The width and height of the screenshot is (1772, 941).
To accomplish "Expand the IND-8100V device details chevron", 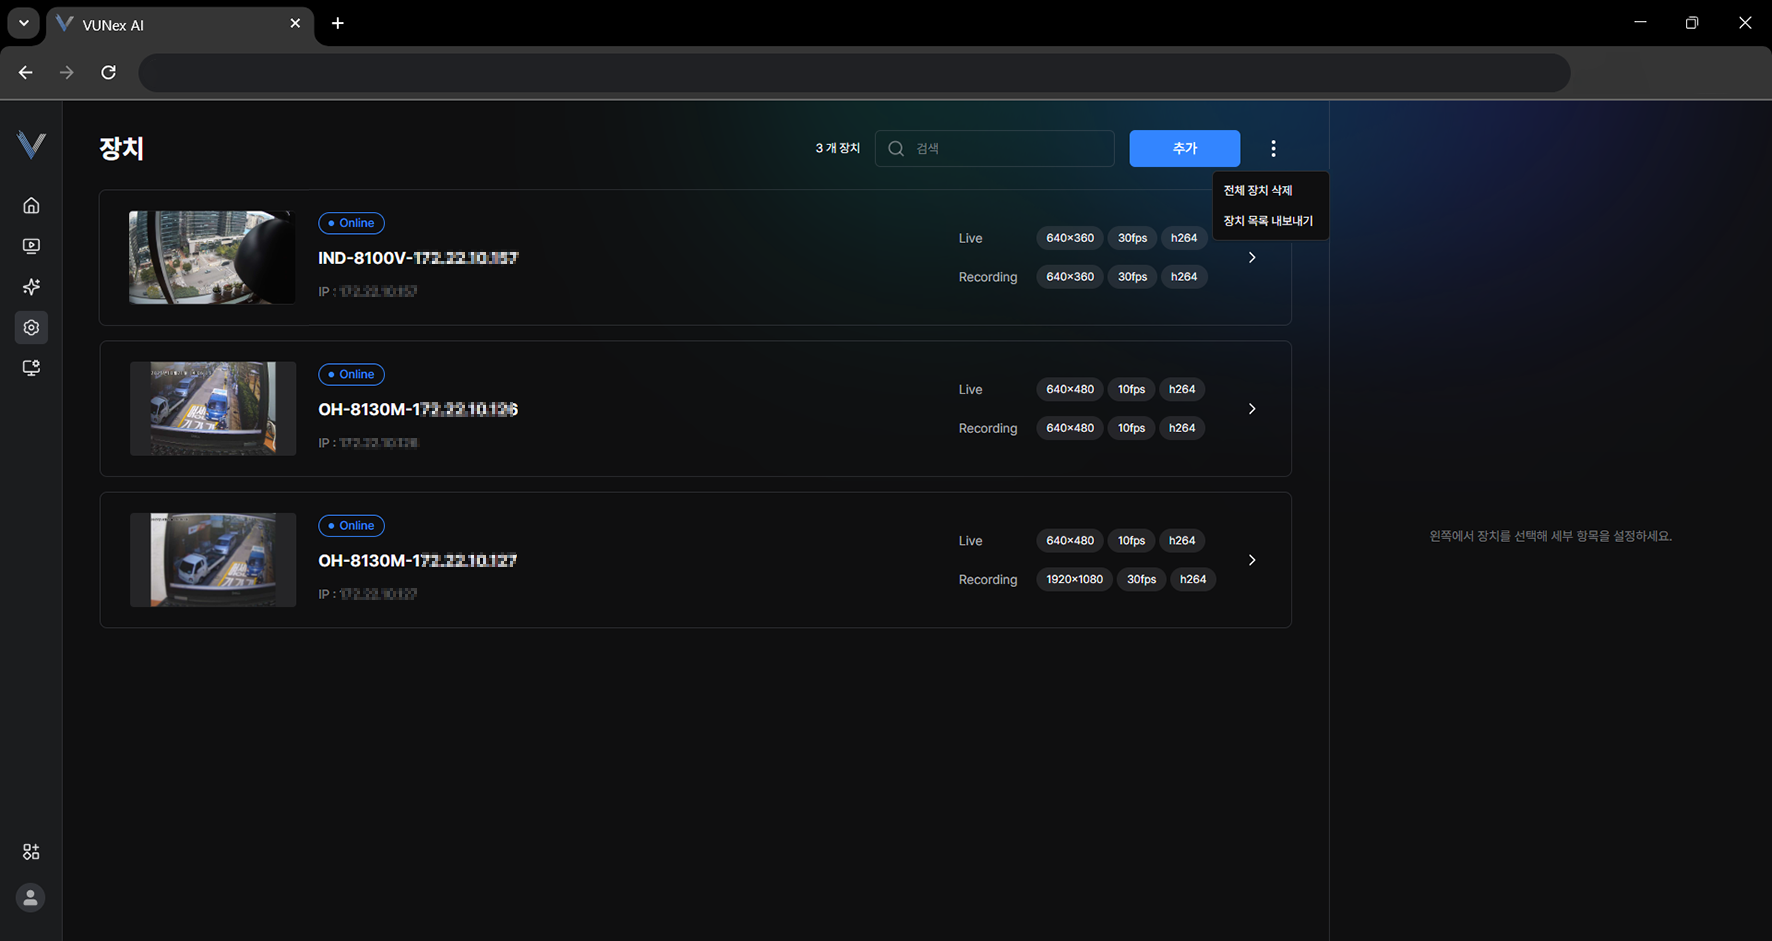I will coord(1252,258).
